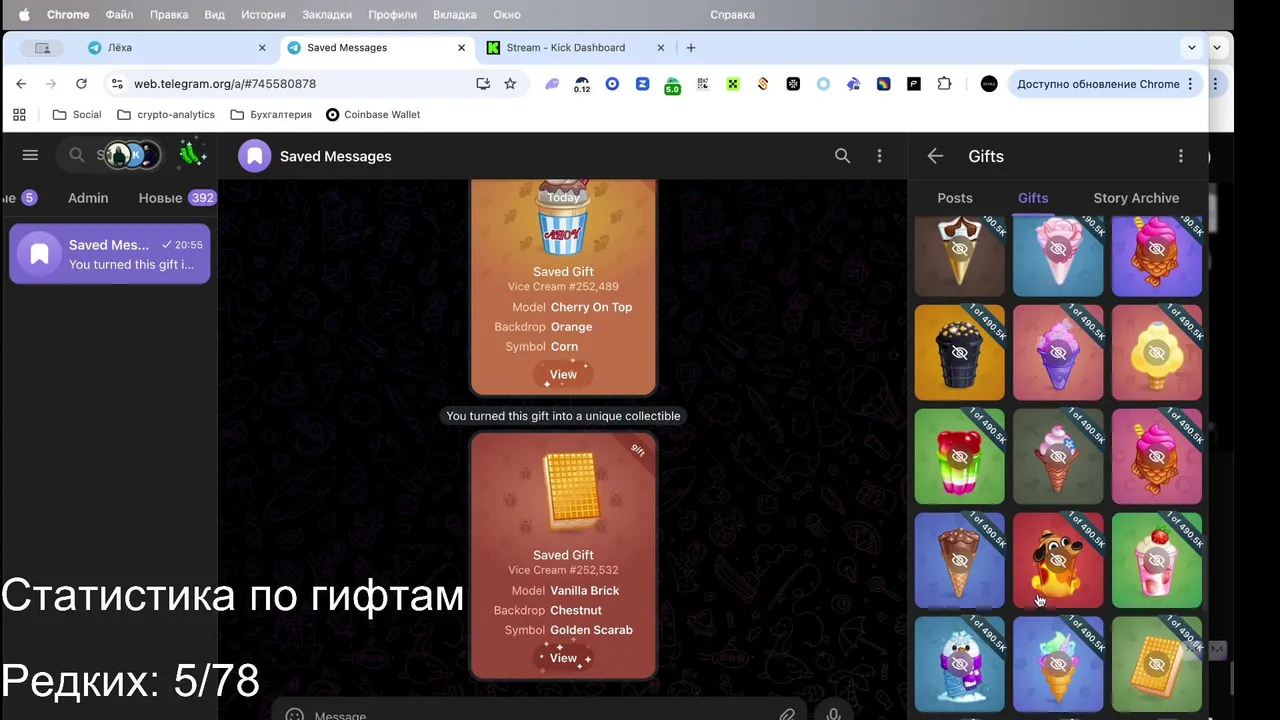Open the Telegram hamburger main menu
Image resolution: width=1280 pixels, height=720 pixels.
pyautogui.click(x=30, y=155)
